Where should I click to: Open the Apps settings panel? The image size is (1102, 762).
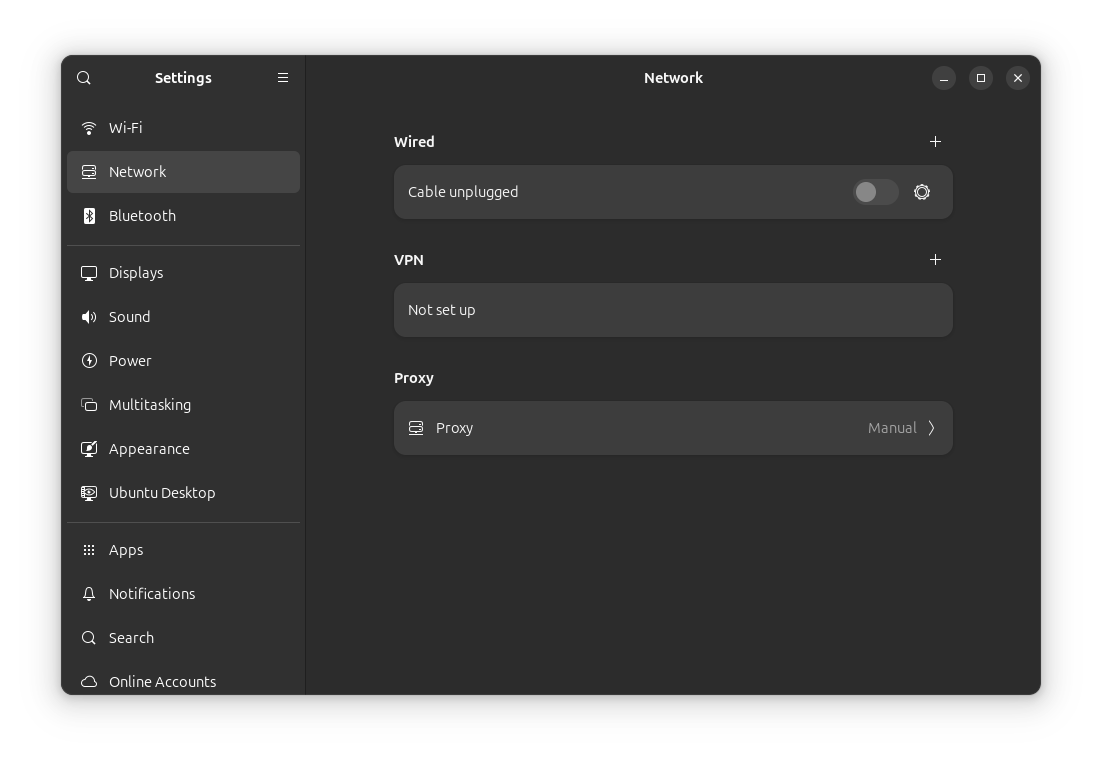[x=126, y=550]
